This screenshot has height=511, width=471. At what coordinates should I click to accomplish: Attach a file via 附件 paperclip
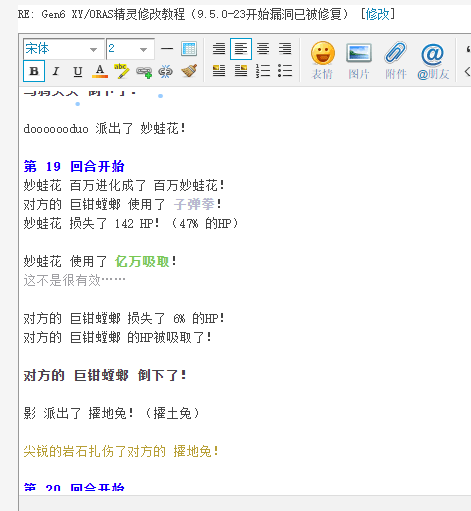pos(396,60)
